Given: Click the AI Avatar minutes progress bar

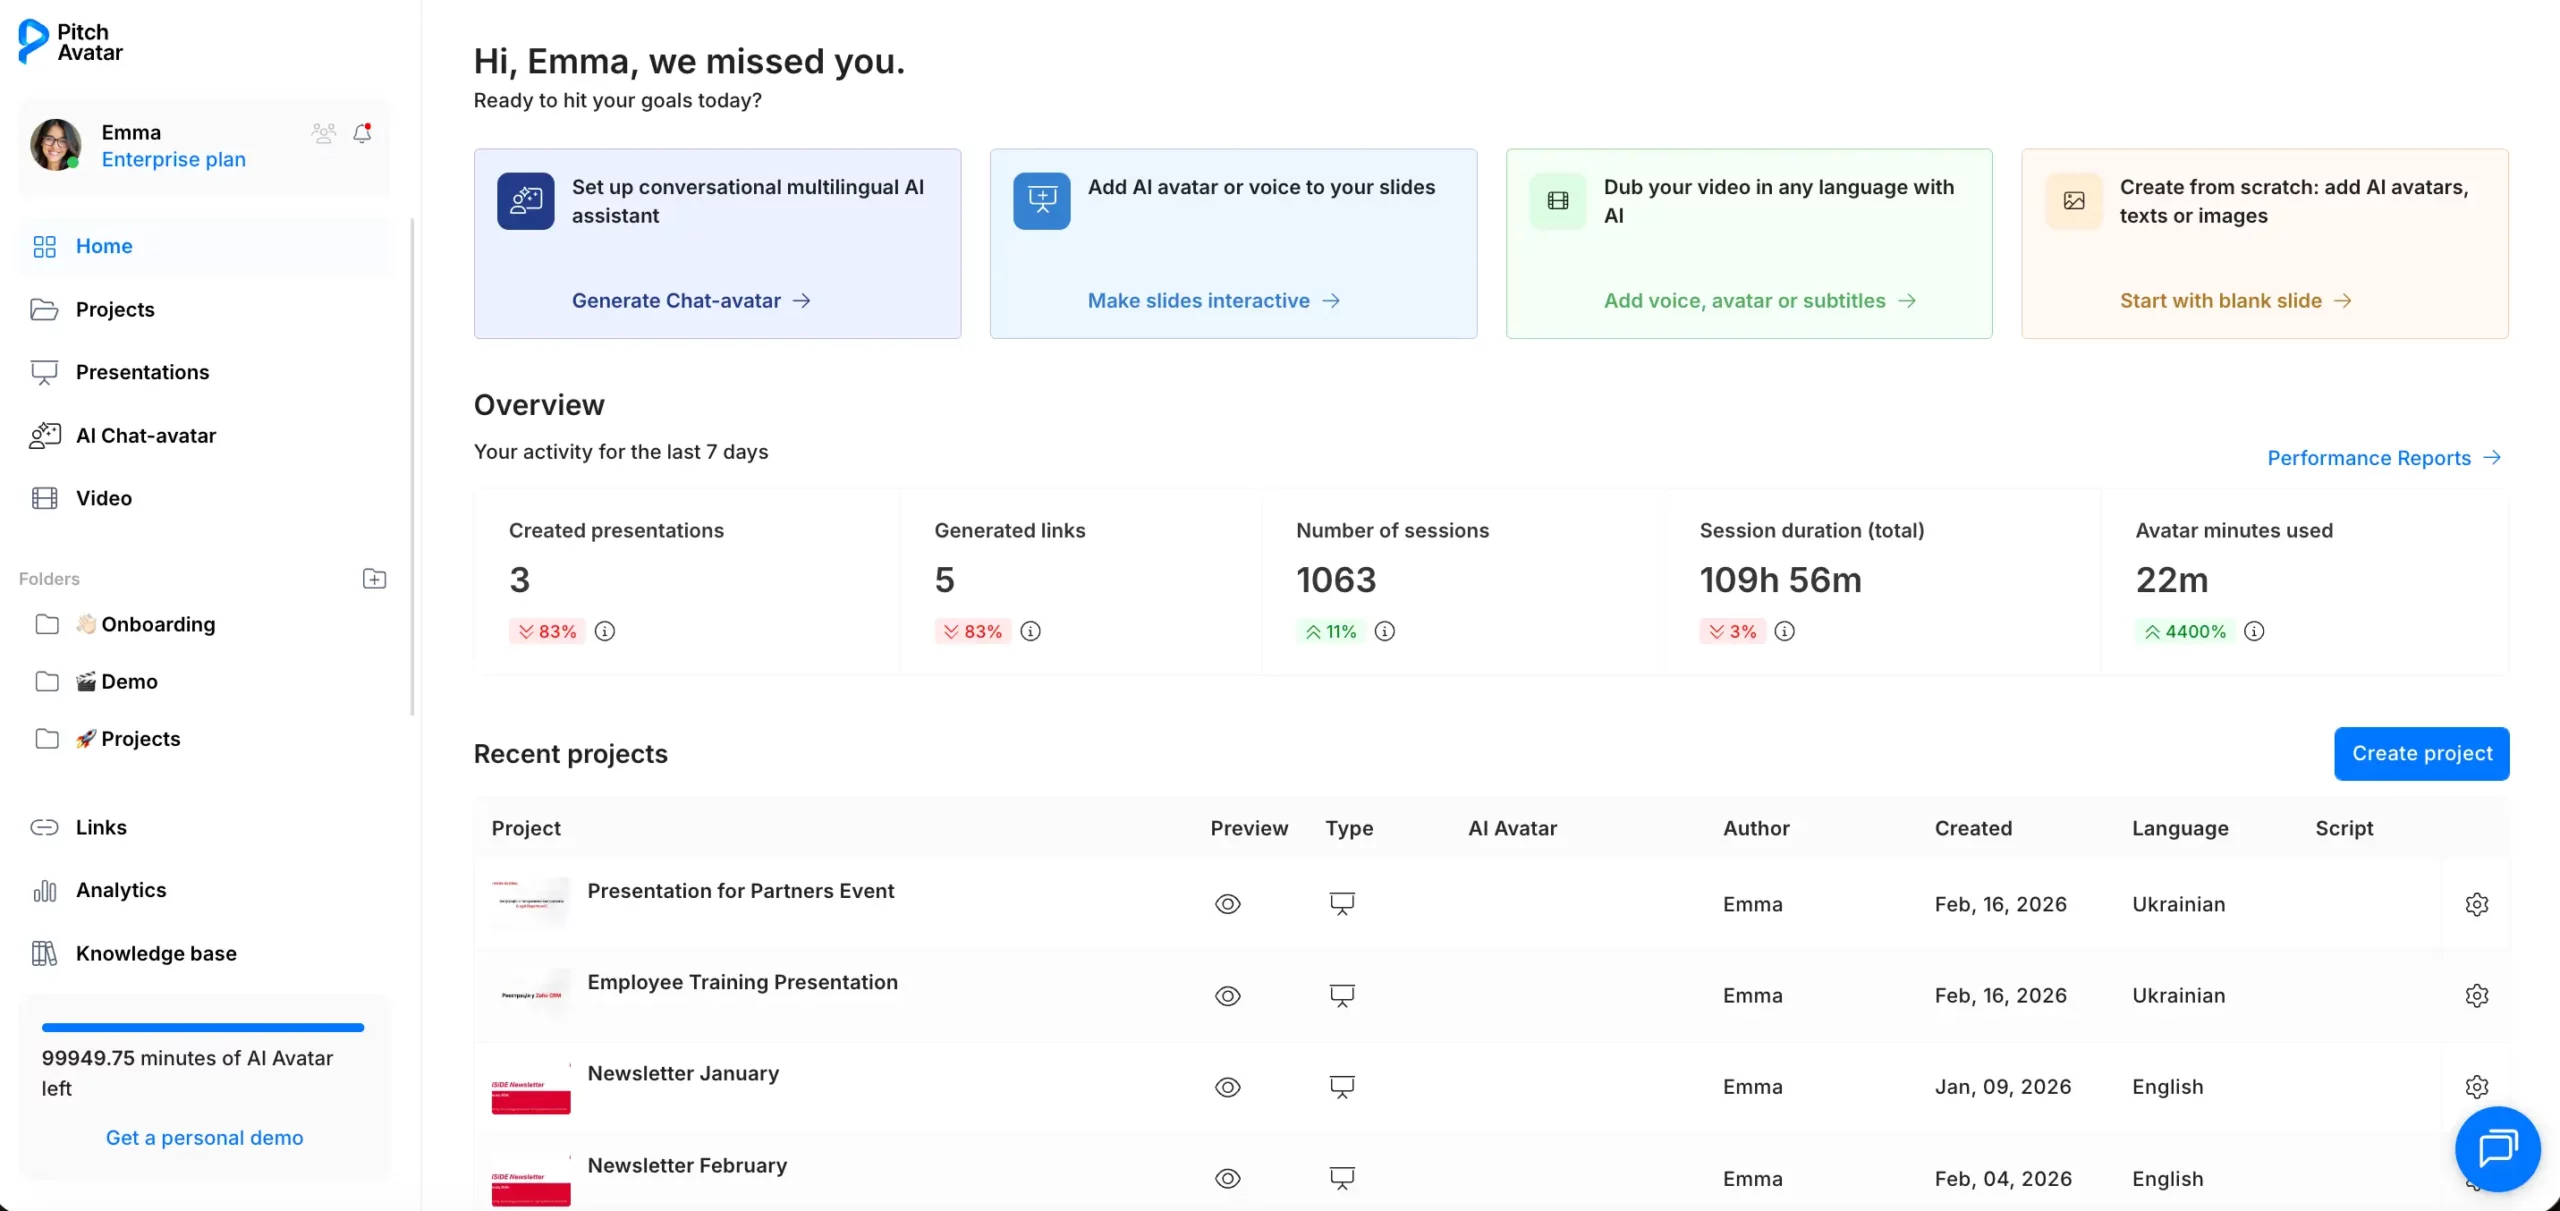Looking at the screenshot, I should tap(203, 1027).
